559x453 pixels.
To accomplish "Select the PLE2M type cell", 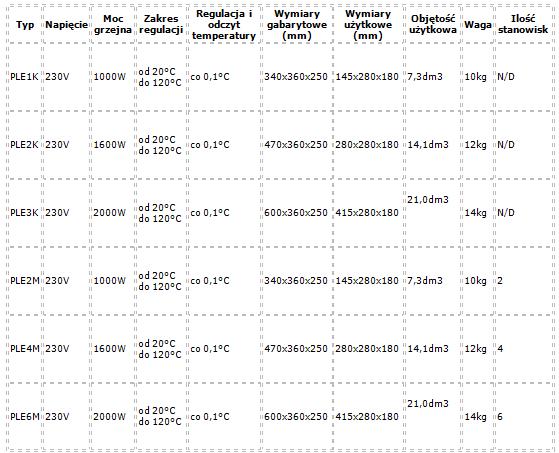I will coord(25,280).
